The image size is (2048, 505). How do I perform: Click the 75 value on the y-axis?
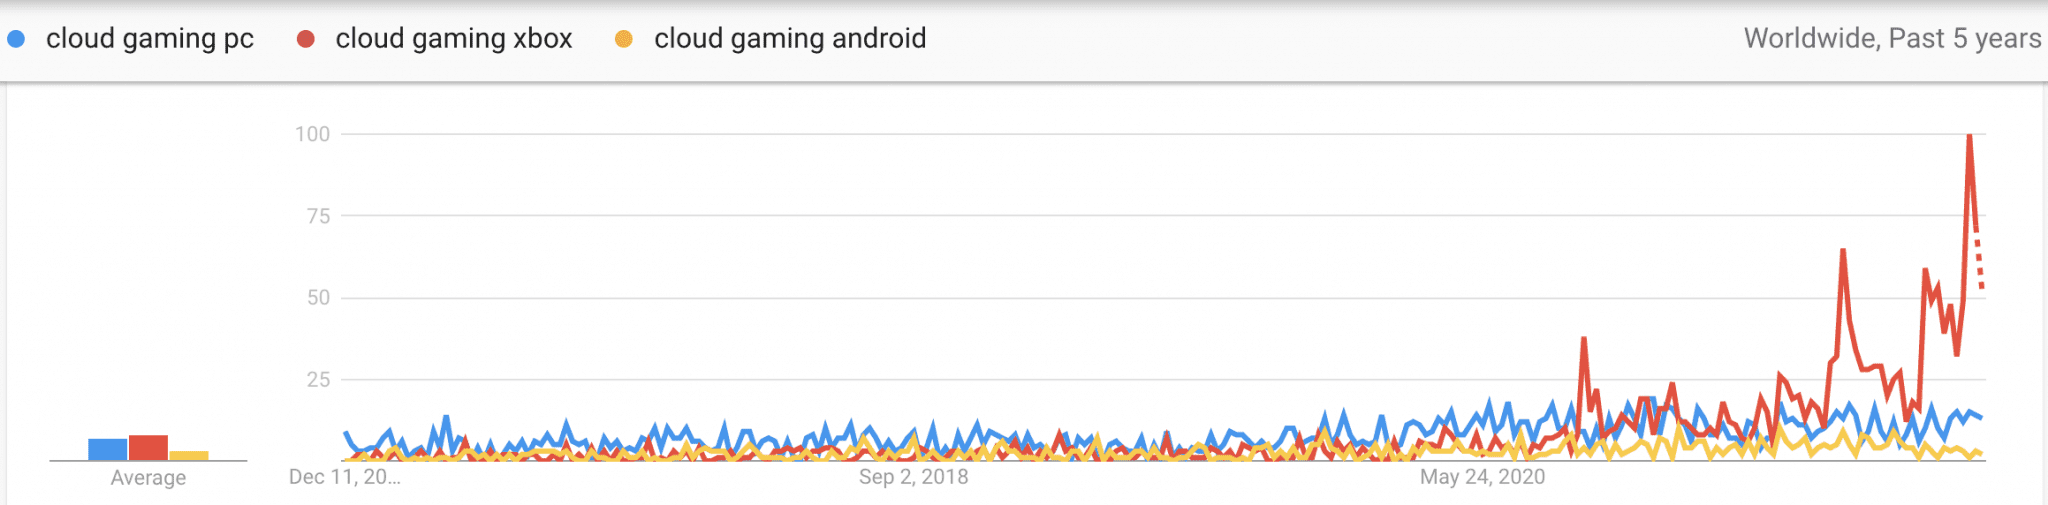[318, 216]
